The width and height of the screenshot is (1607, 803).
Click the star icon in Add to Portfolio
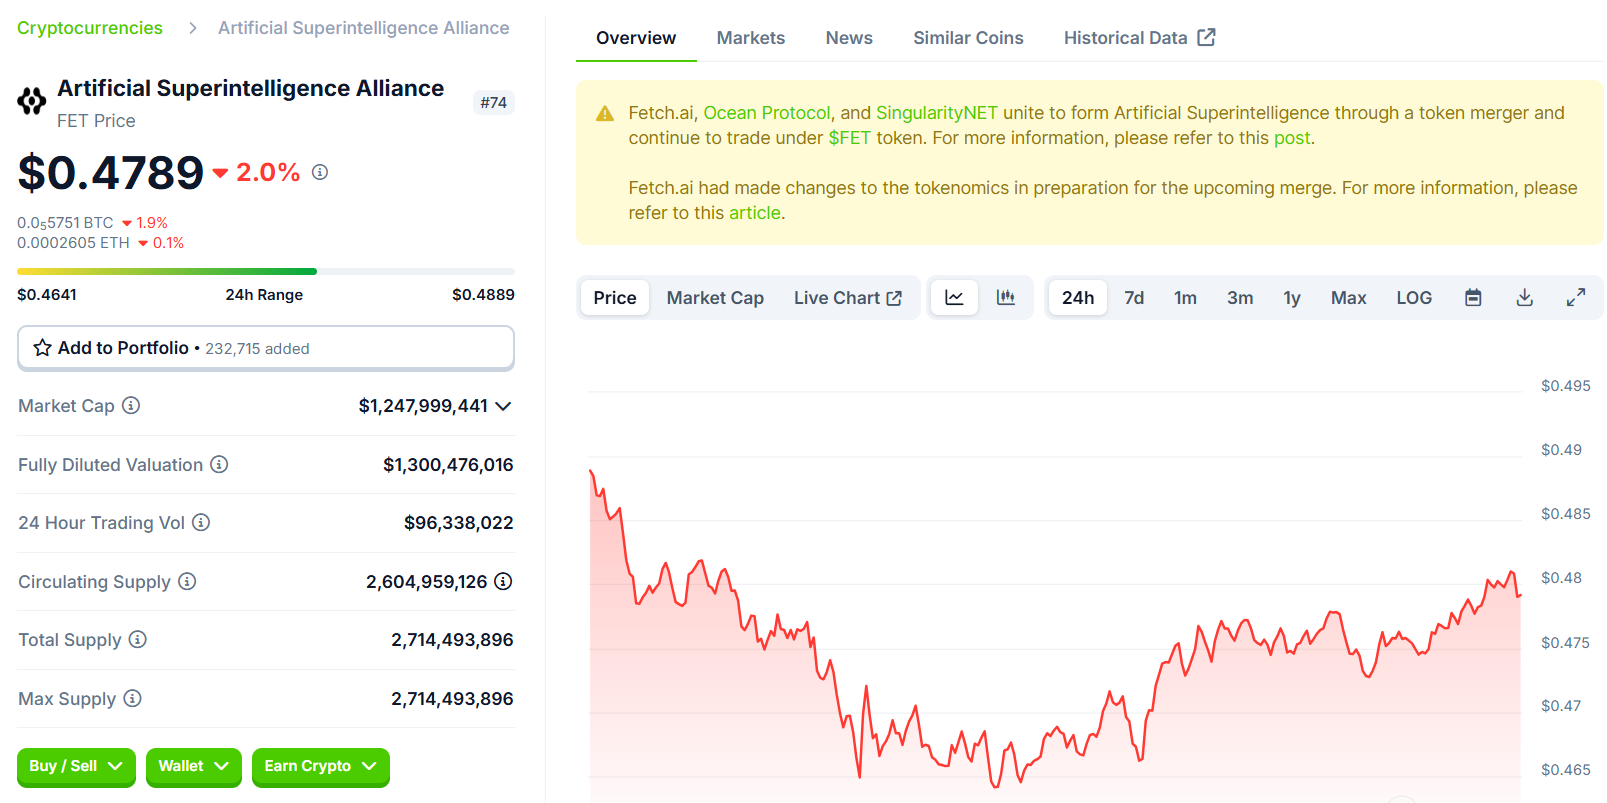click(x=42, y=348)
